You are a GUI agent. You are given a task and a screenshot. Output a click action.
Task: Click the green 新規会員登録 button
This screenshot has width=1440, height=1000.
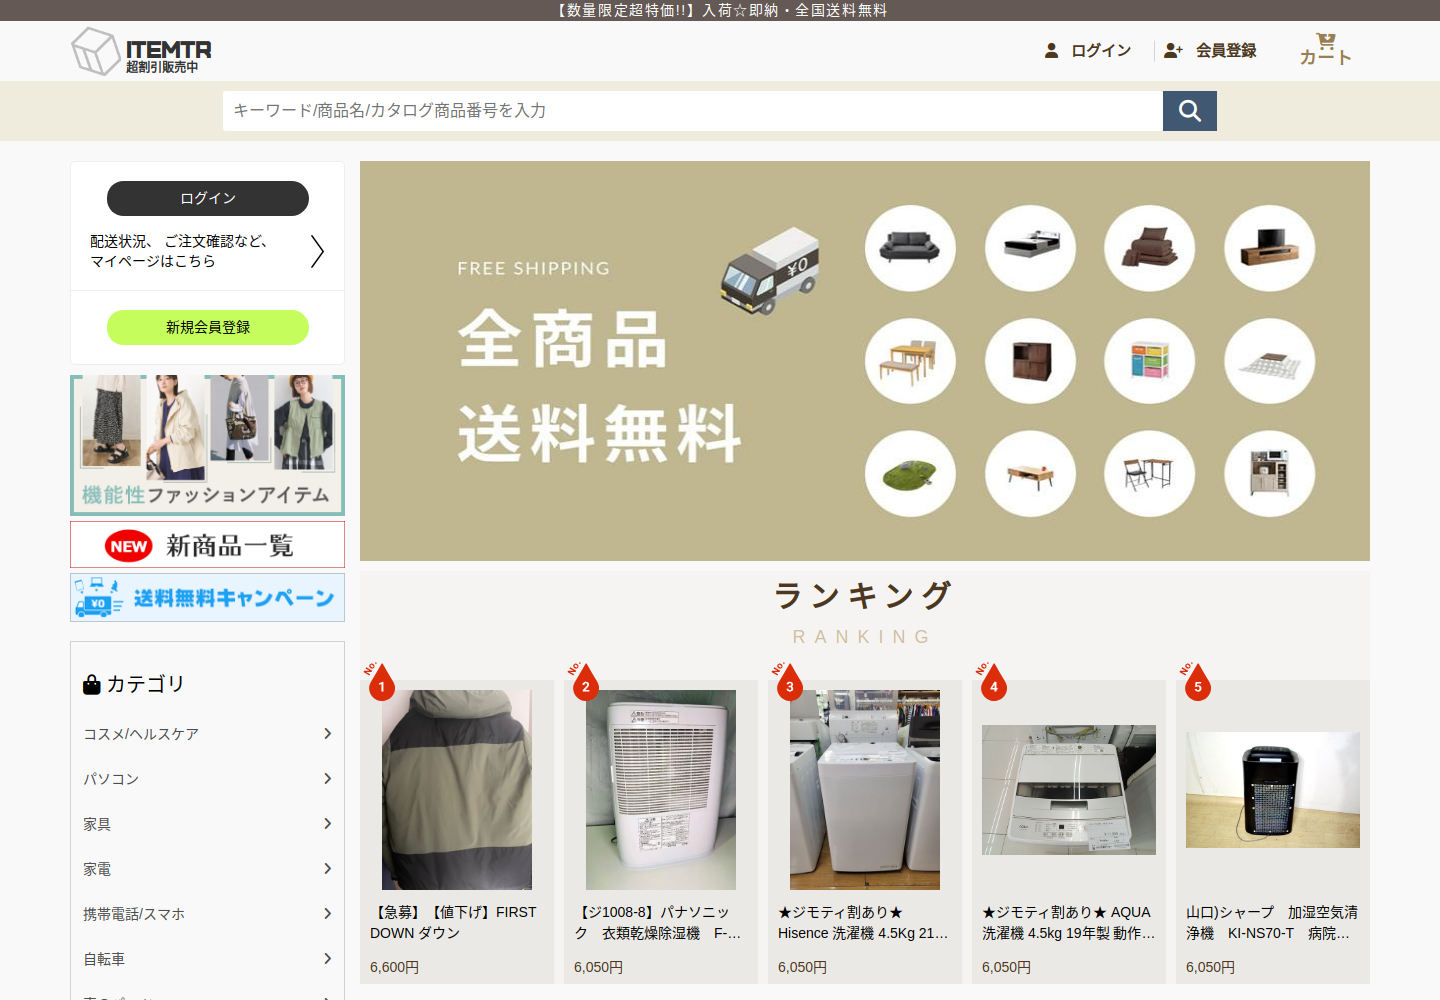208,327
